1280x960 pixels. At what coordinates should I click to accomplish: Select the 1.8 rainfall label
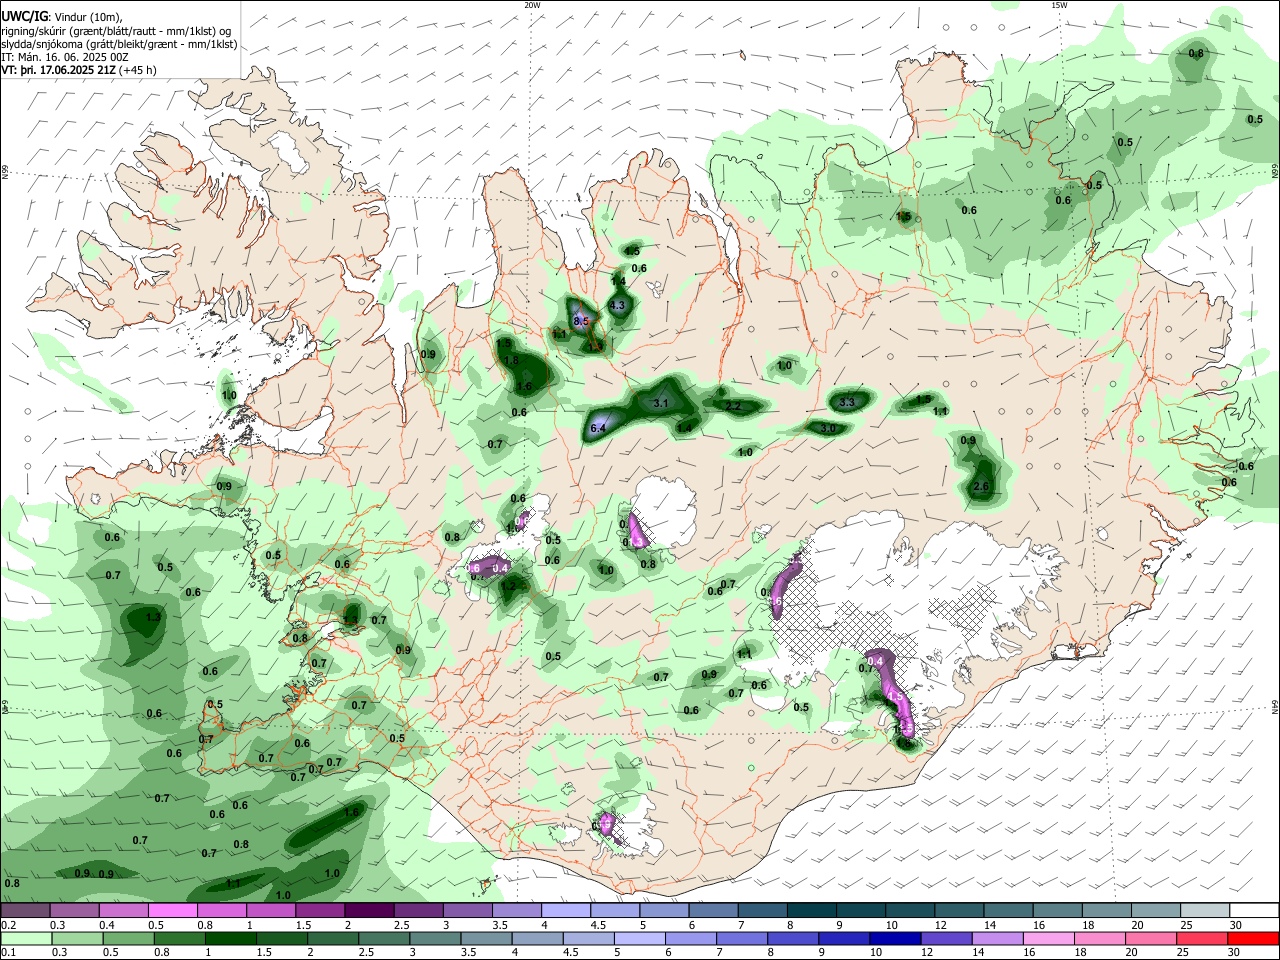pyautogui.click(x=510, y=360)
